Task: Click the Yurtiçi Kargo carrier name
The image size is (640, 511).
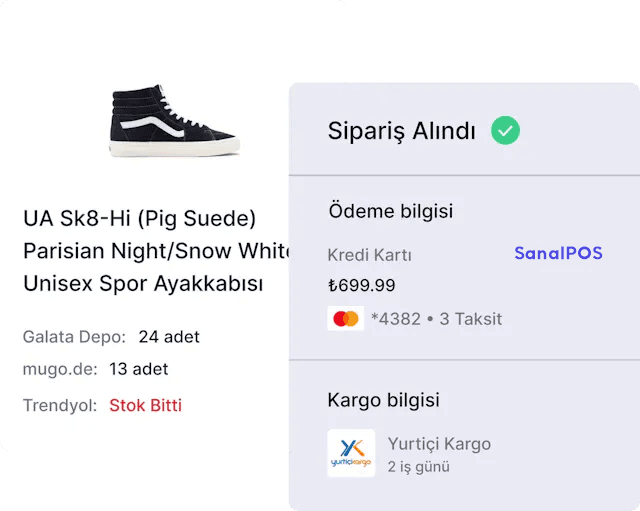Action: pos(439,443)
